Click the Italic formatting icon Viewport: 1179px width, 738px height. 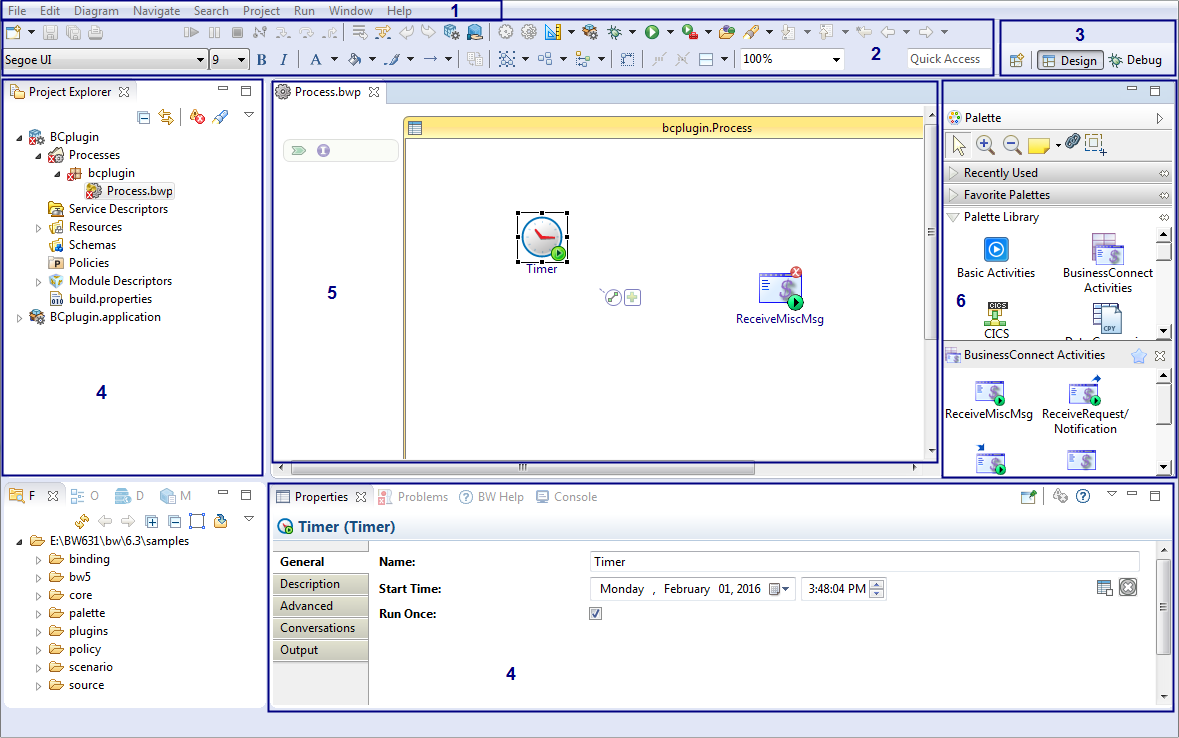[284, 60]
